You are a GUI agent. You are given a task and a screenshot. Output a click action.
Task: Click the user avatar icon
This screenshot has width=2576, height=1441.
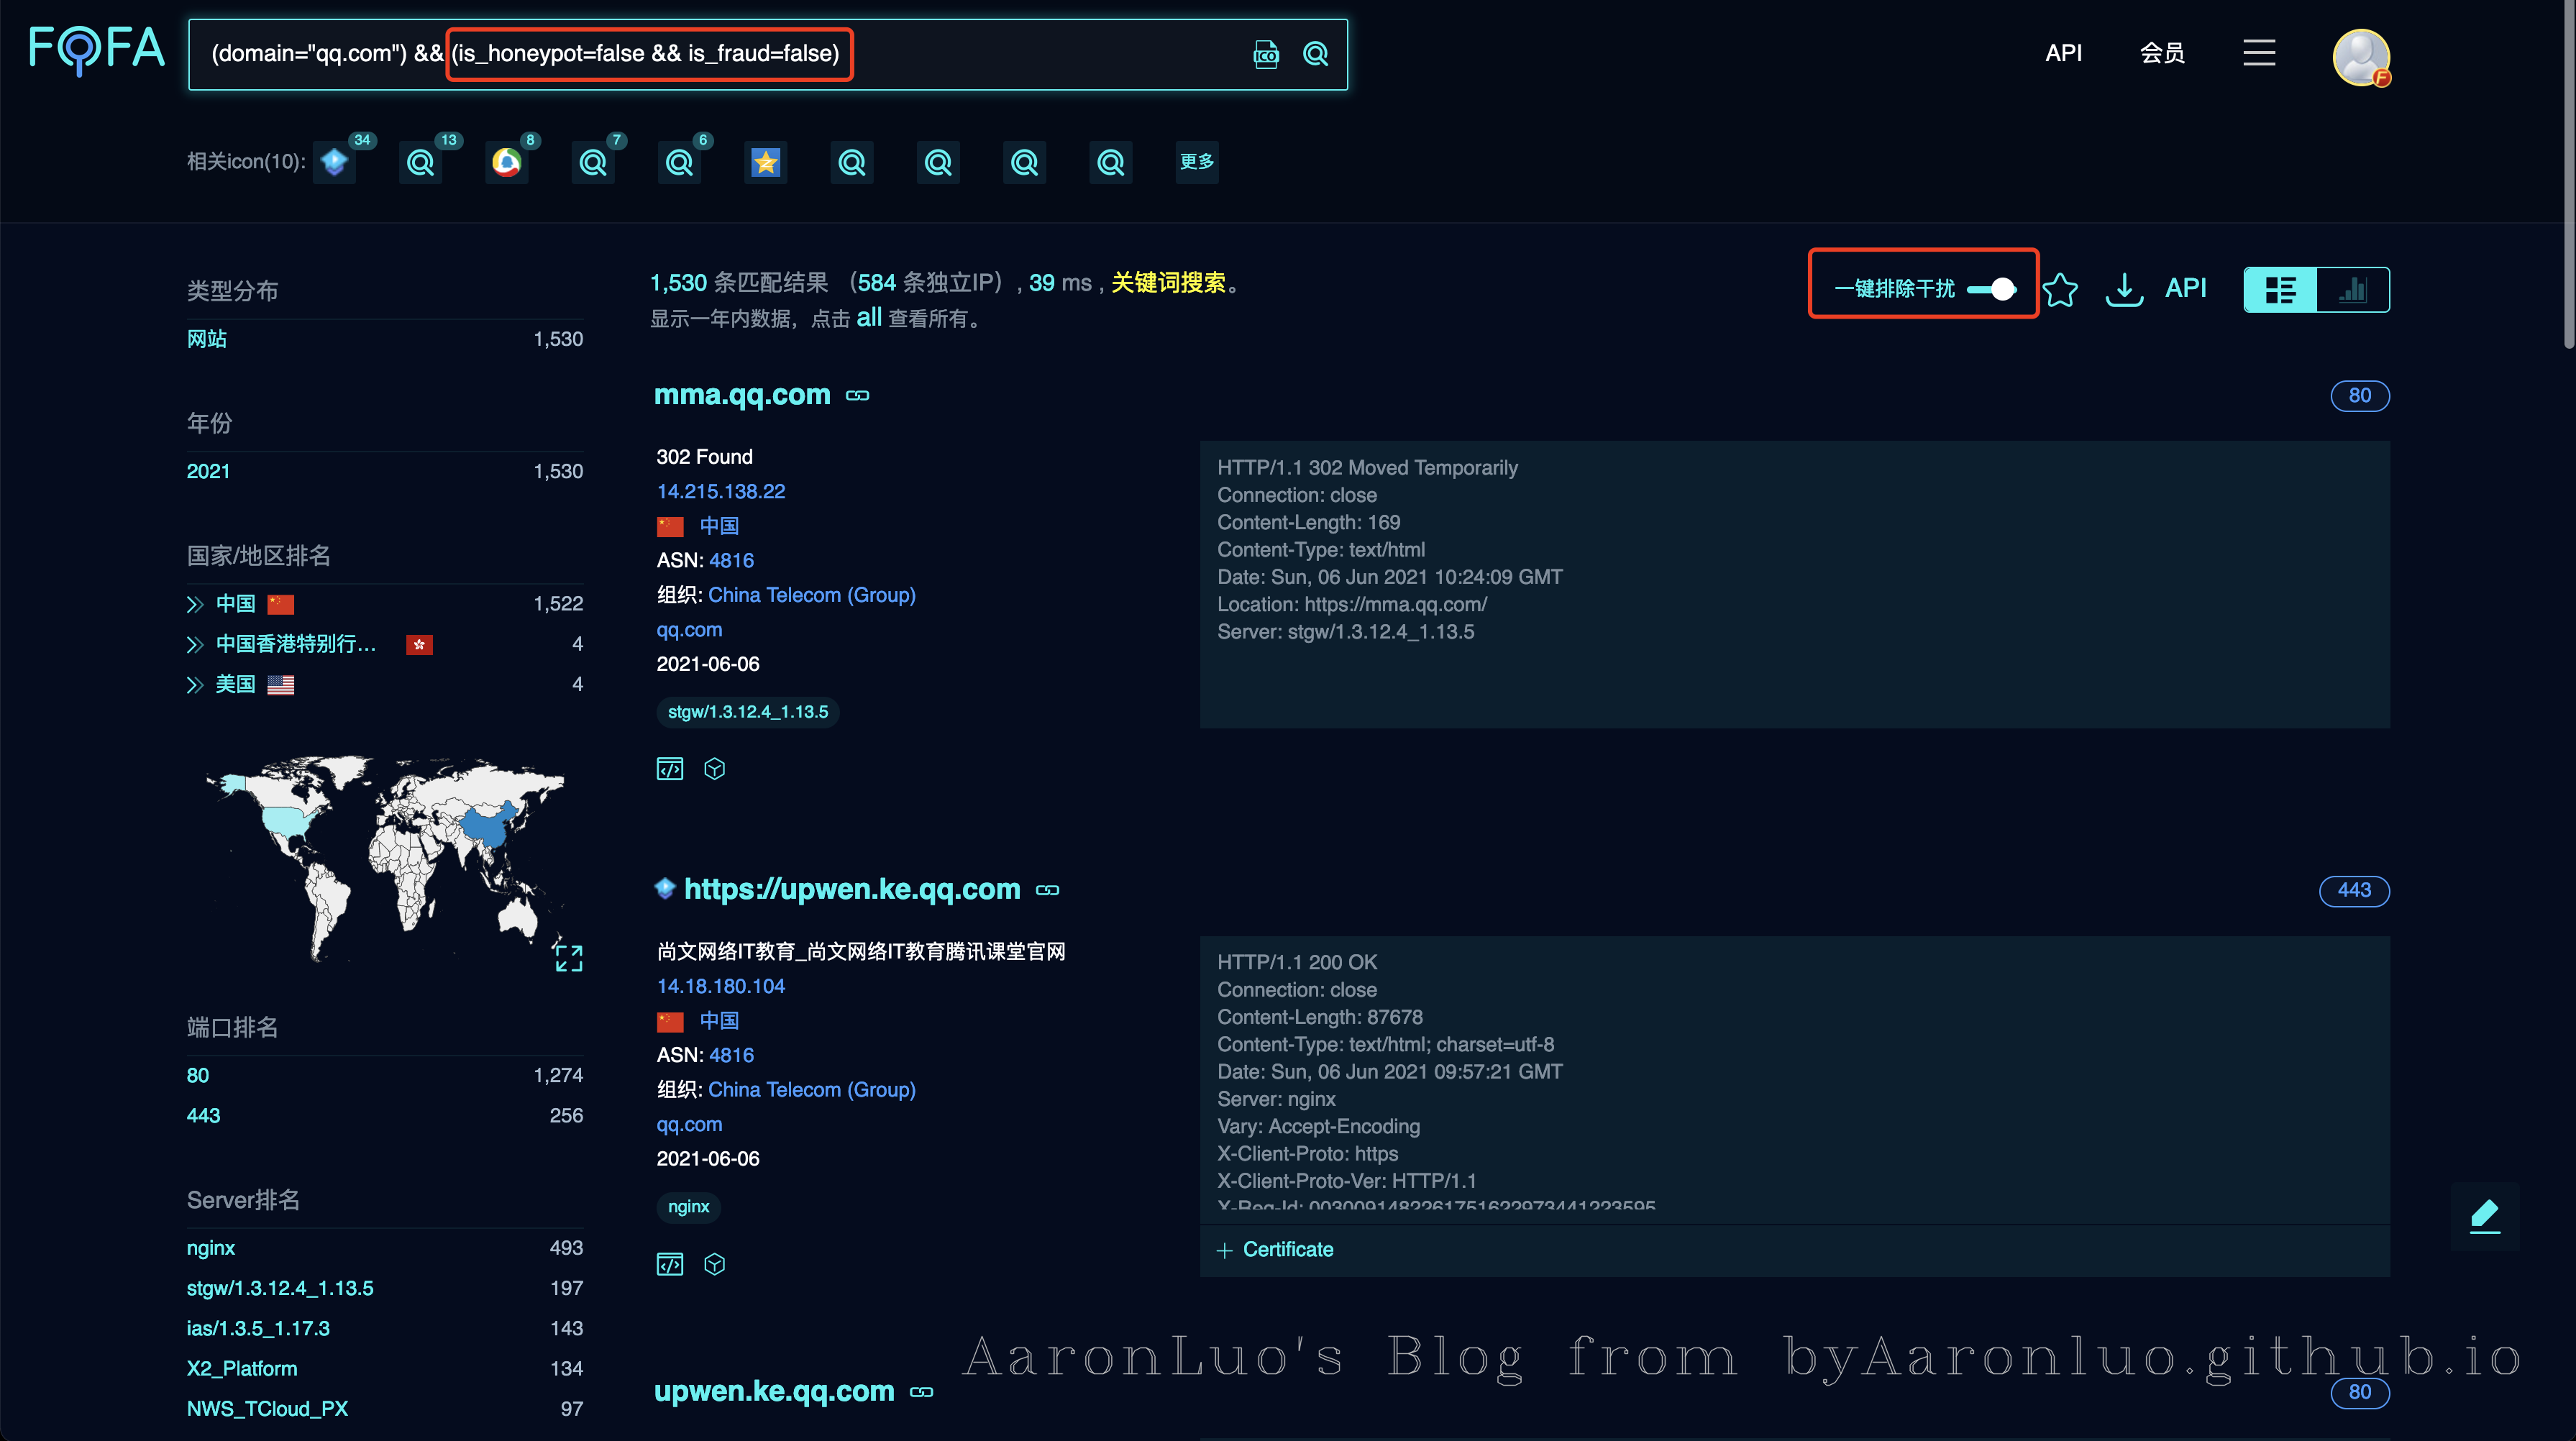(x=2360, y=57)
